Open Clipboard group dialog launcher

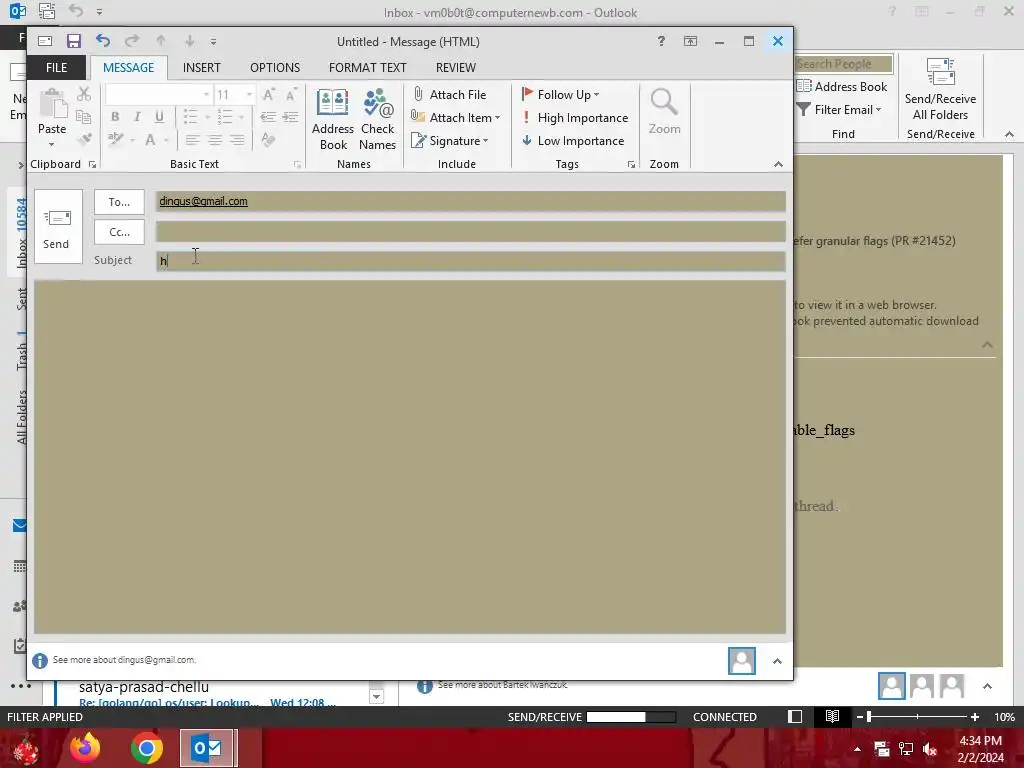tap(92, 165)
